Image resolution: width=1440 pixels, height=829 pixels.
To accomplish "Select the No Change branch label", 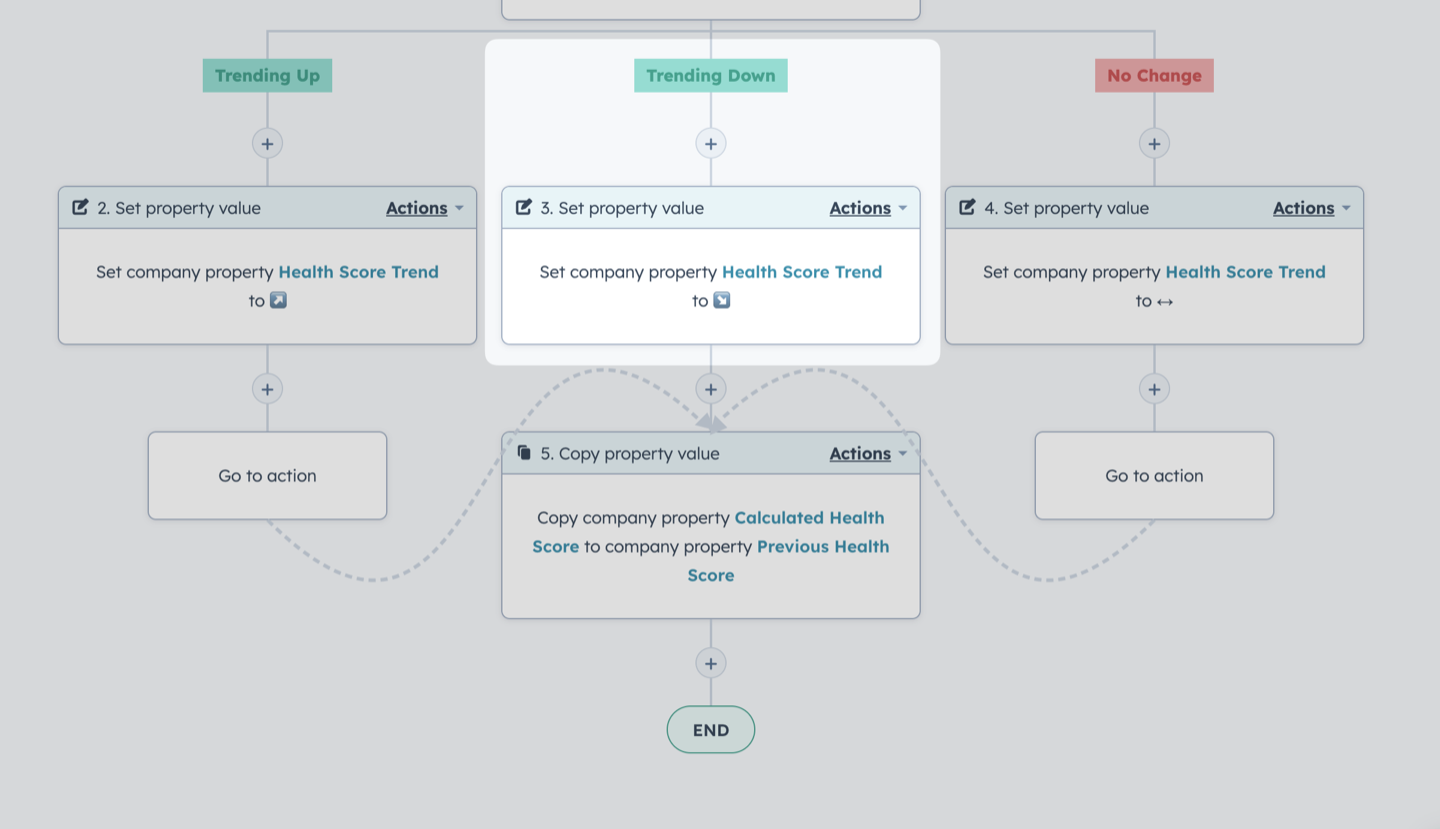I will coord(1154,75).
